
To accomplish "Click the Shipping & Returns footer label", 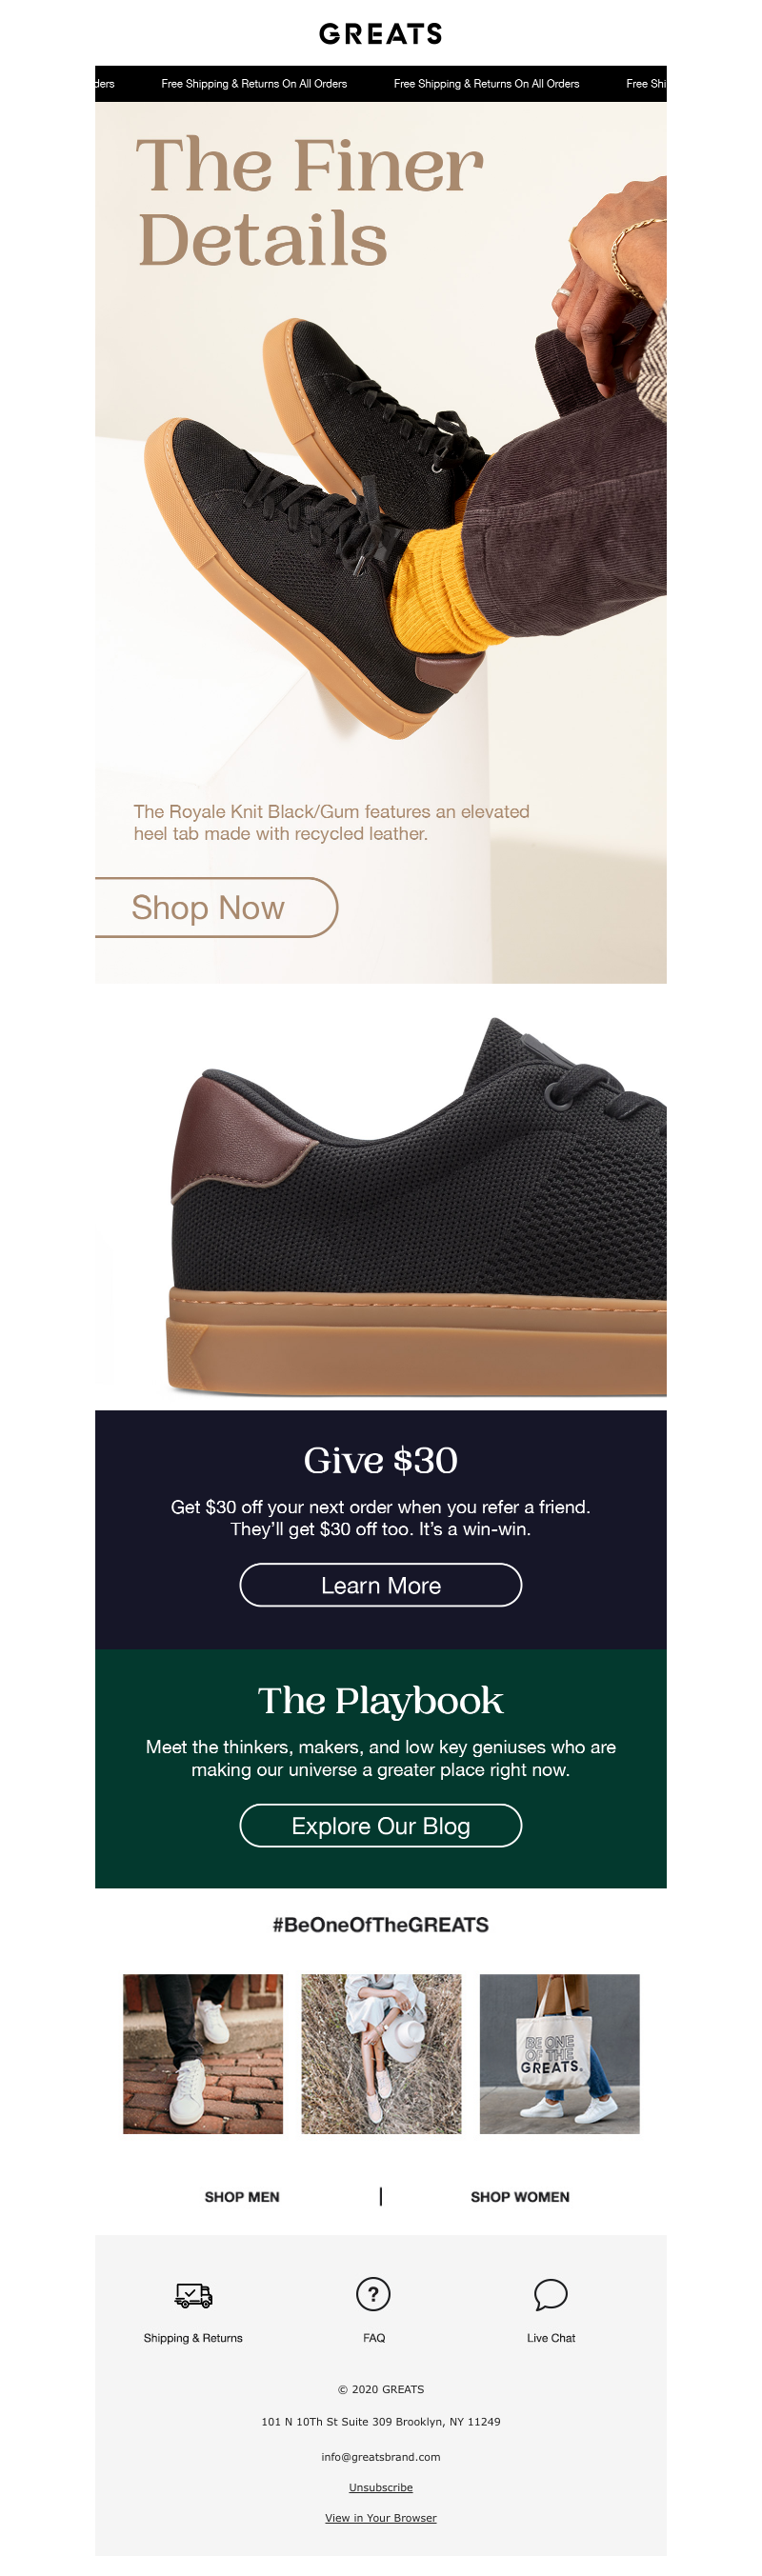I will pyautogui.click(x=193, y=2337).
